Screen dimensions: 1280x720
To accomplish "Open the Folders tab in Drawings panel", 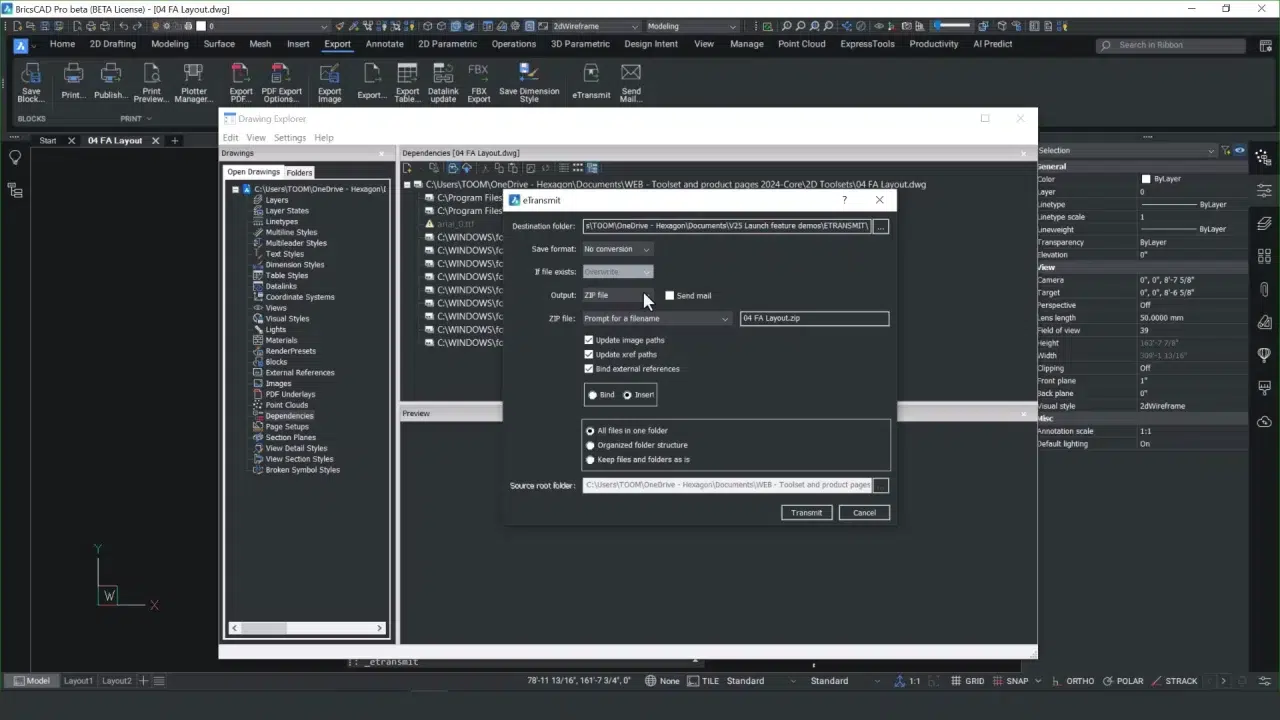I will [x=299, y=172].
